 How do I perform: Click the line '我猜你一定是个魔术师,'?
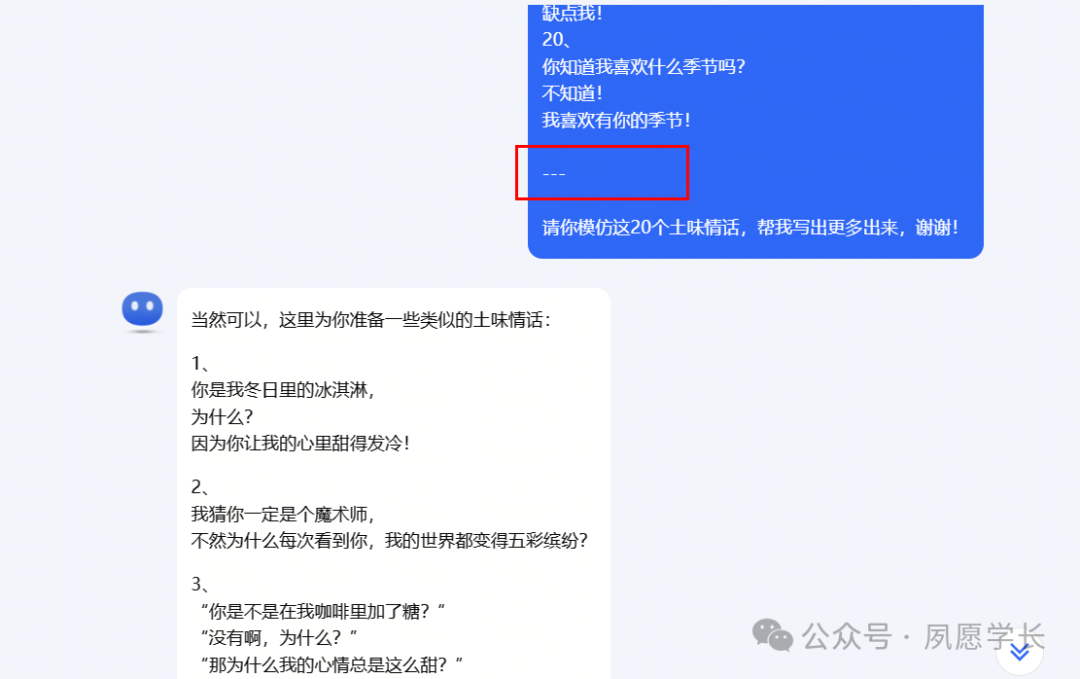pyautogui.click(x=282, y=514)
